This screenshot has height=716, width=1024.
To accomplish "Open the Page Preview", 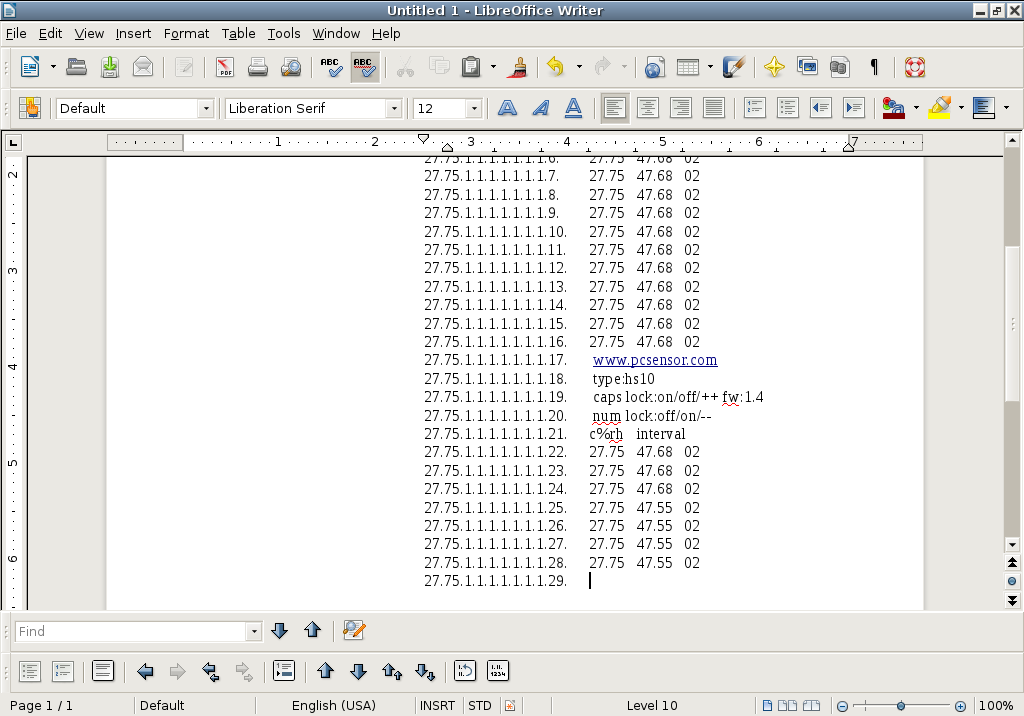I will point(290,67).
